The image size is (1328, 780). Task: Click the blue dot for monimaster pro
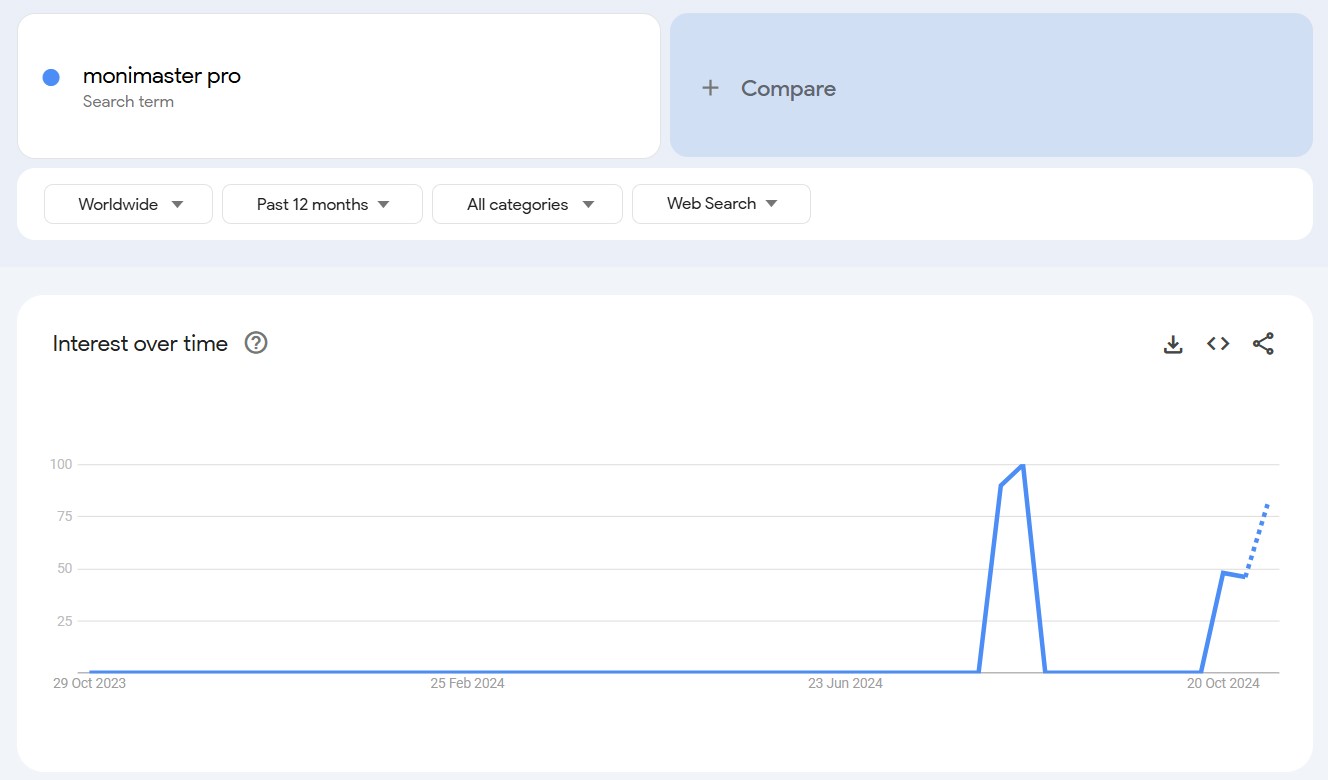click(x=51, y=77)
